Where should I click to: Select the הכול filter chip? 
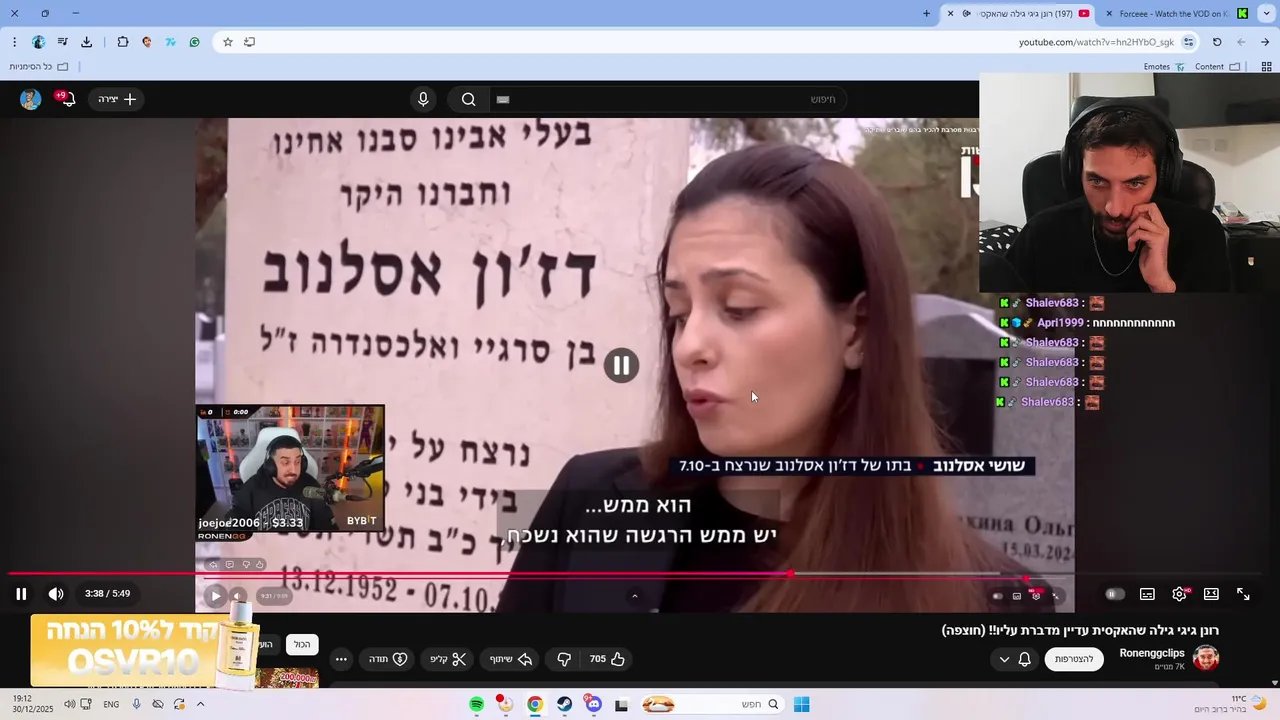[302, 645]
